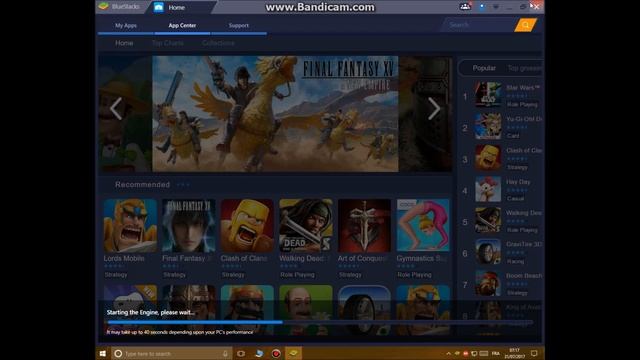
Task: Click Boom Beach title in Popular list
Action: [524, 276]
